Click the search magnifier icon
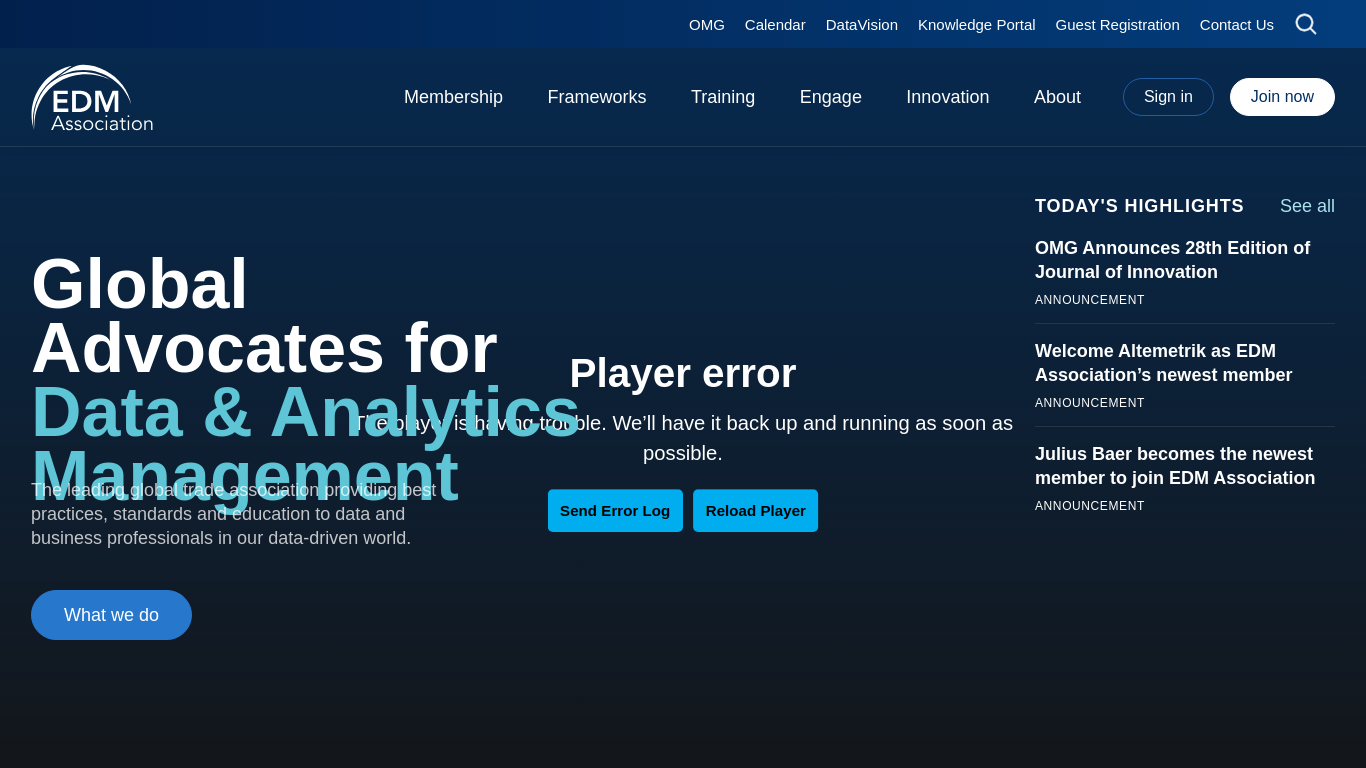 (x=1305, y=24)
